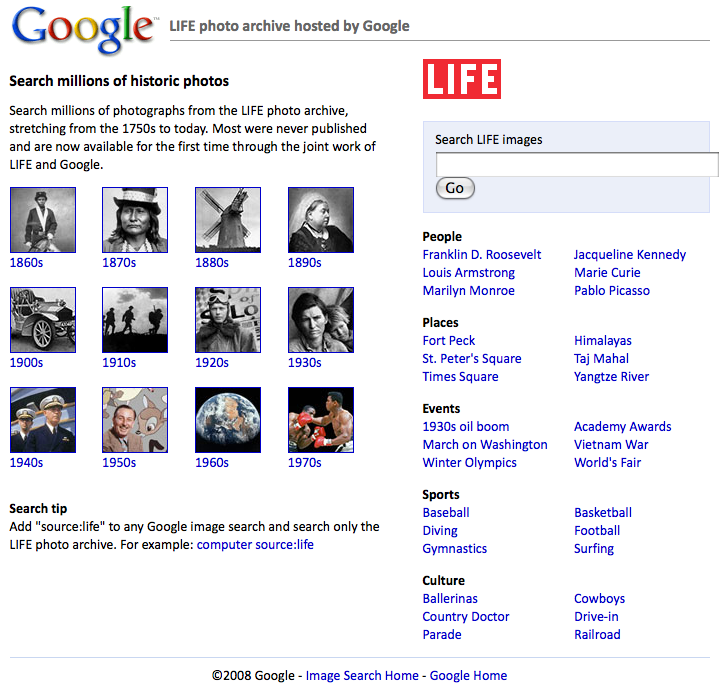This screenshot has width=722, height=692.
Task: Go to Image Search Home
Action: tap(362, 676)
